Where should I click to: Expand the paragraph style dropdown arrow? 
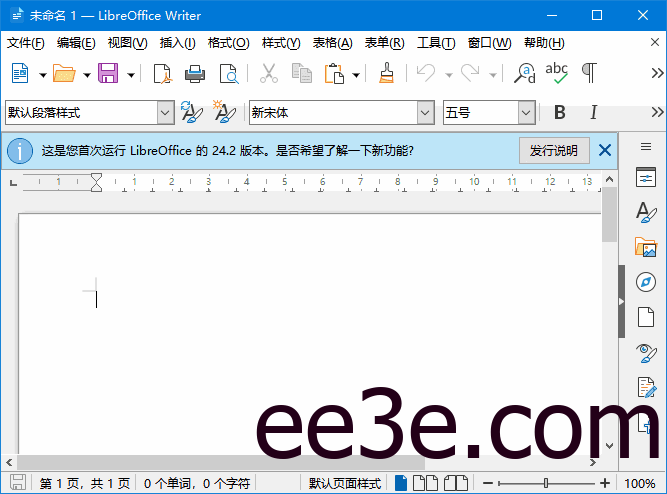point(165,113)
